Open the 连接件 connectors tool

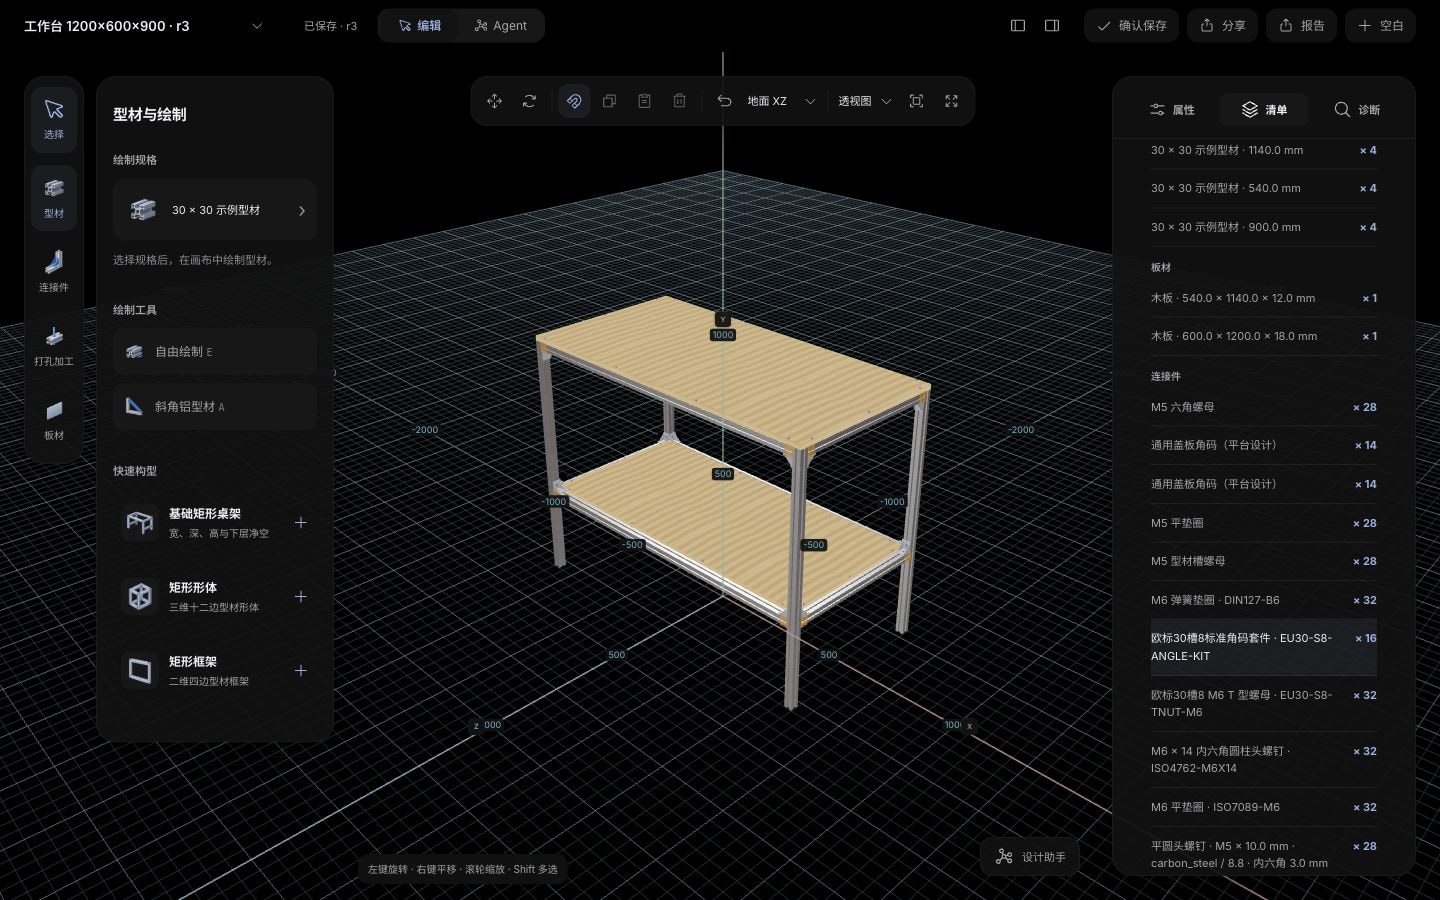54,271
